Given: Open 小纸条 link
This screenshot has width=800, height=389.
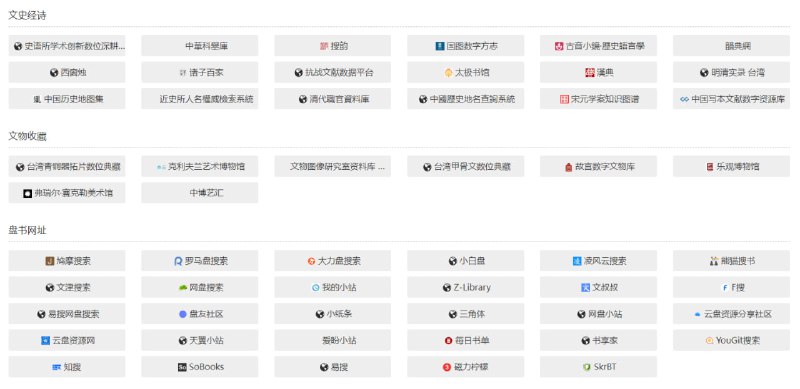Looking at the screenshot, I should 333,314.
